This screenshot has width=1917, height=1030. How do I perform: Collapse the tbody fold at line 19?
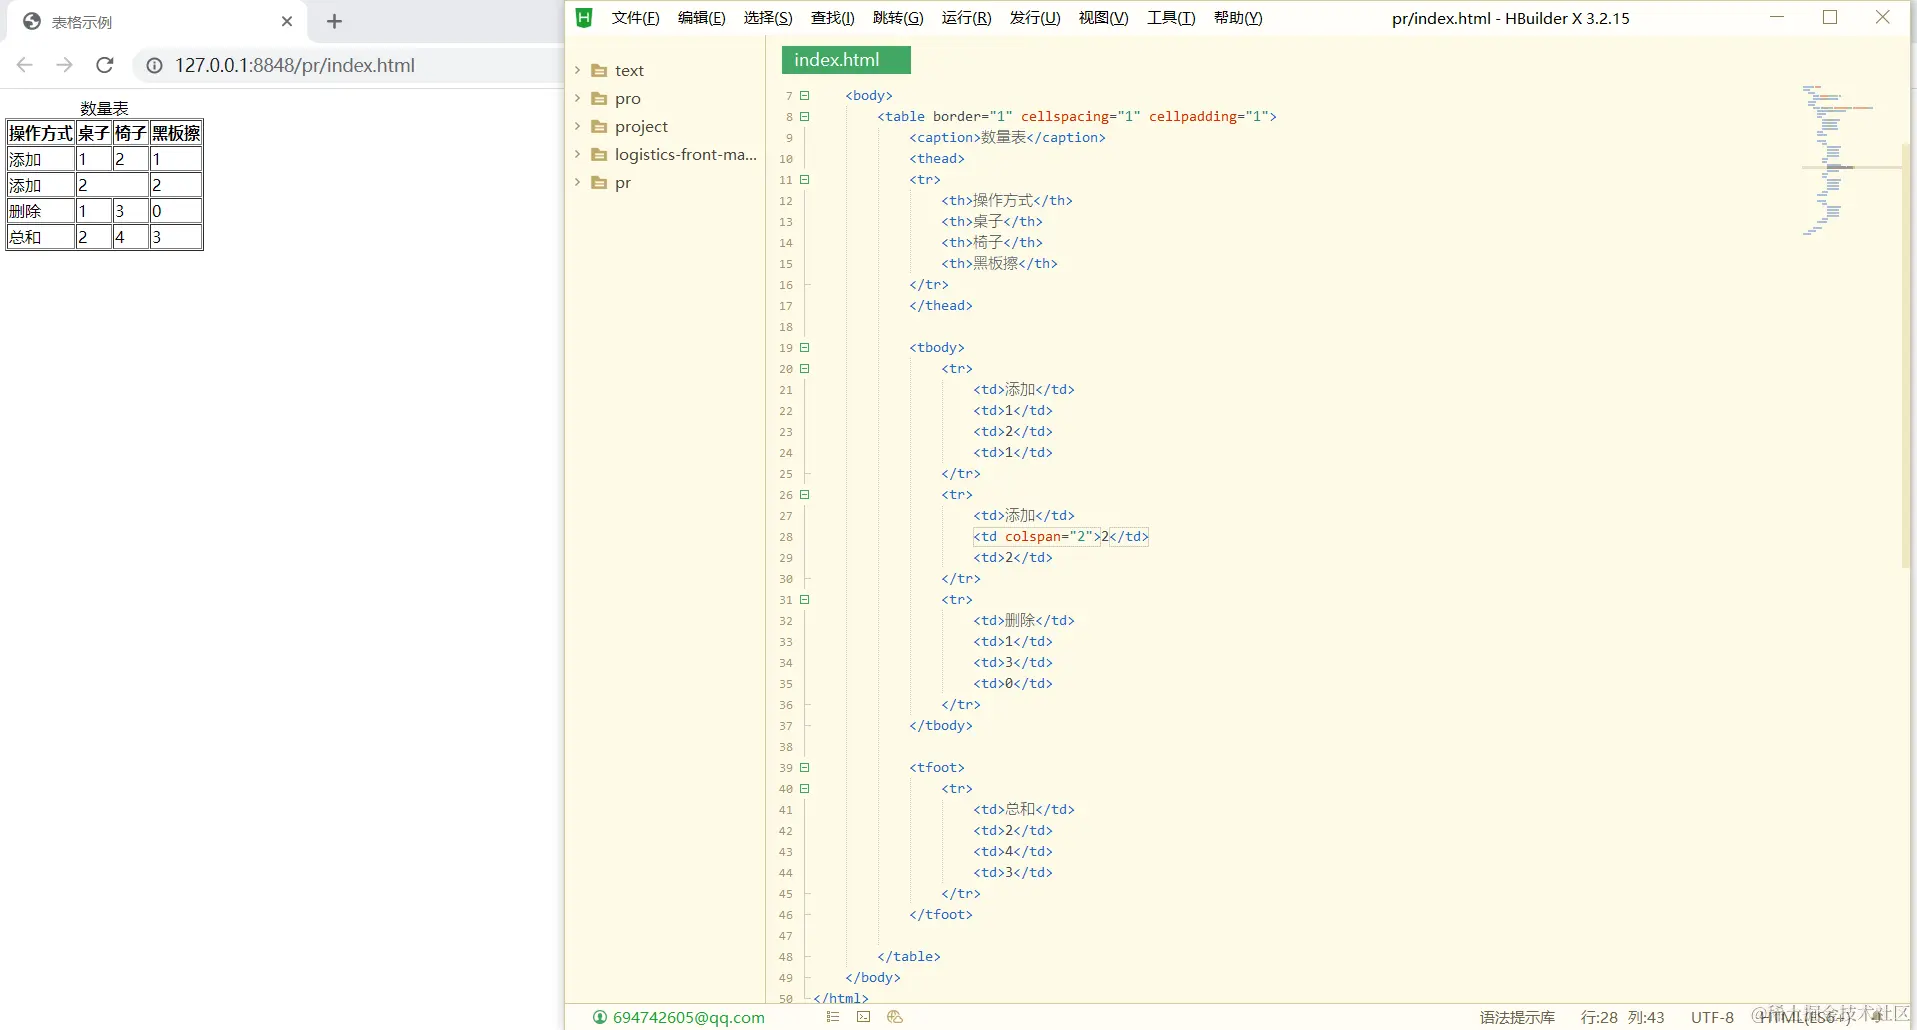coord(804,348)
